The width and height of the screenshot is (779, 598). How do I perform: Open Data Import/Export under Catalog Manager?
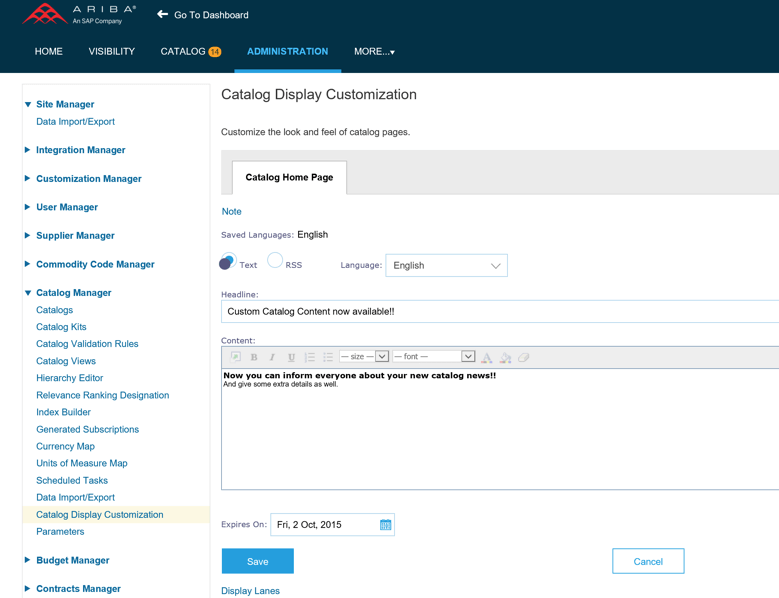(76, 497)
